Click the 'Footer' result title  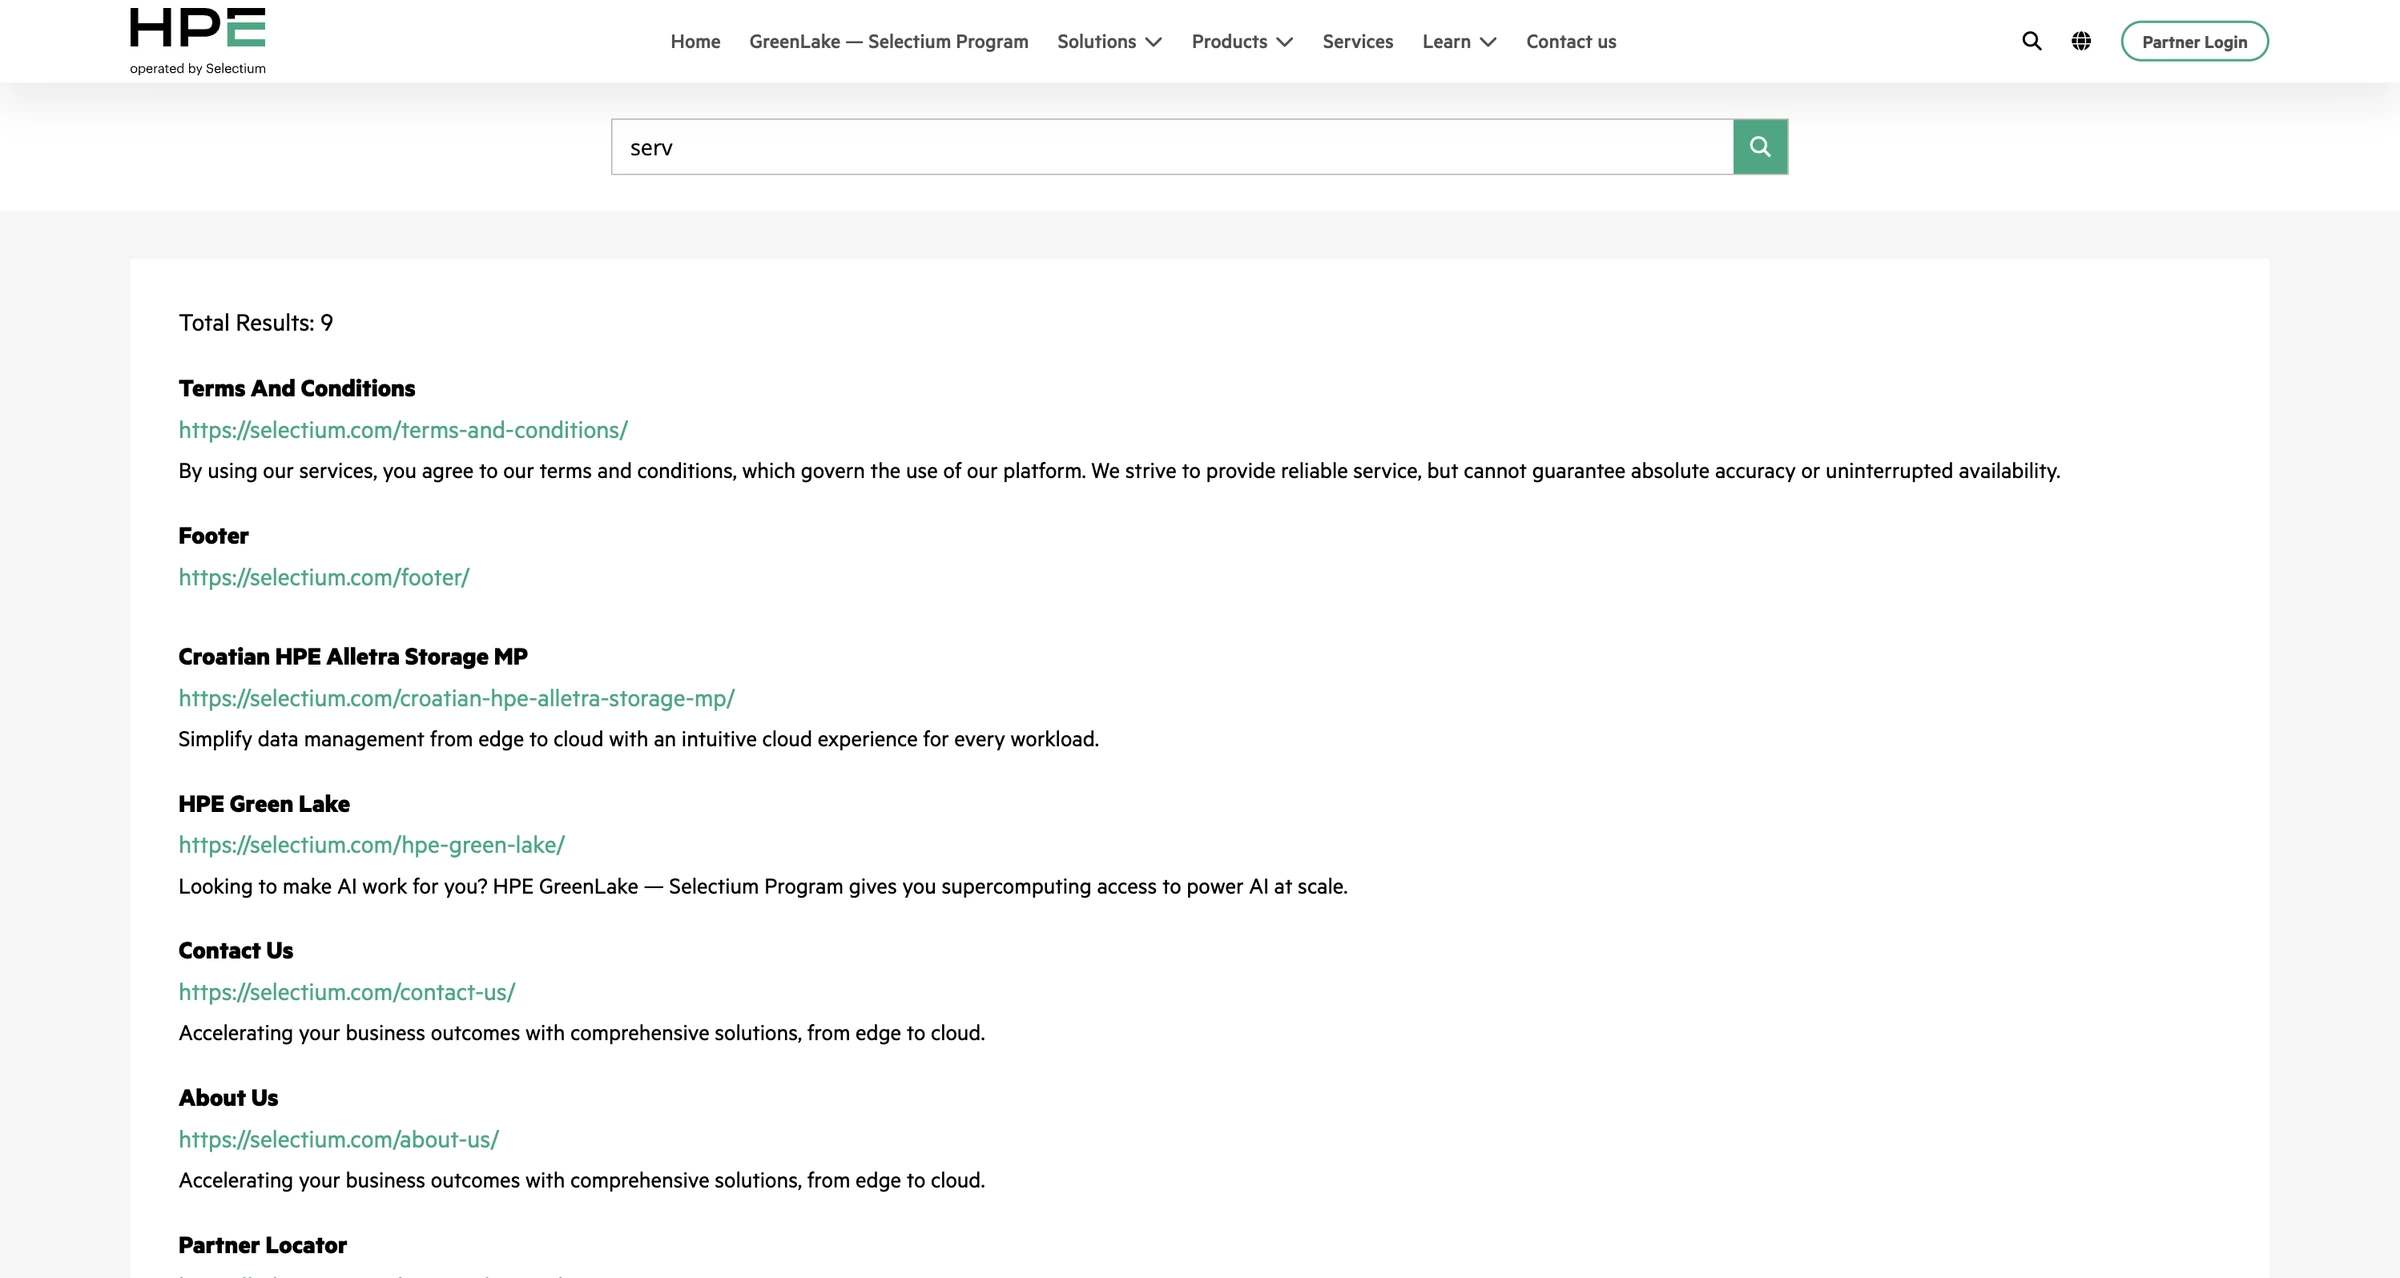click(213, 536)
